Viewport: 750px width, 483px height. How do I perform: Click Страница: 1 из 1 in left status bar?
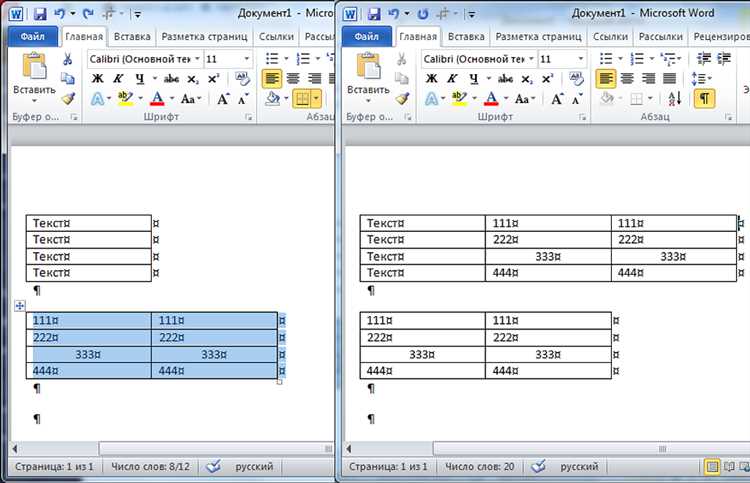(54, 466)
